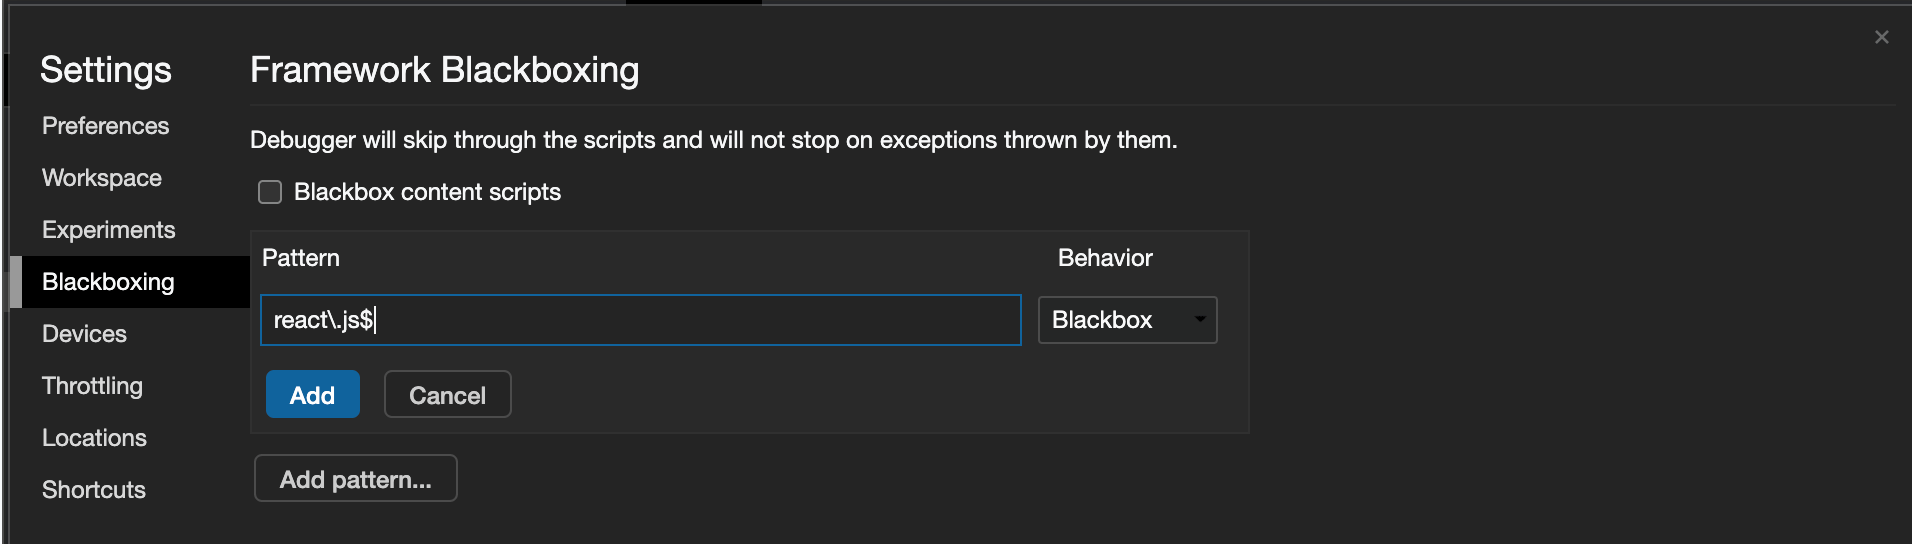View the Shortcuts tab
Viewport: 1912px width, 544px height.
coord(94,490)
